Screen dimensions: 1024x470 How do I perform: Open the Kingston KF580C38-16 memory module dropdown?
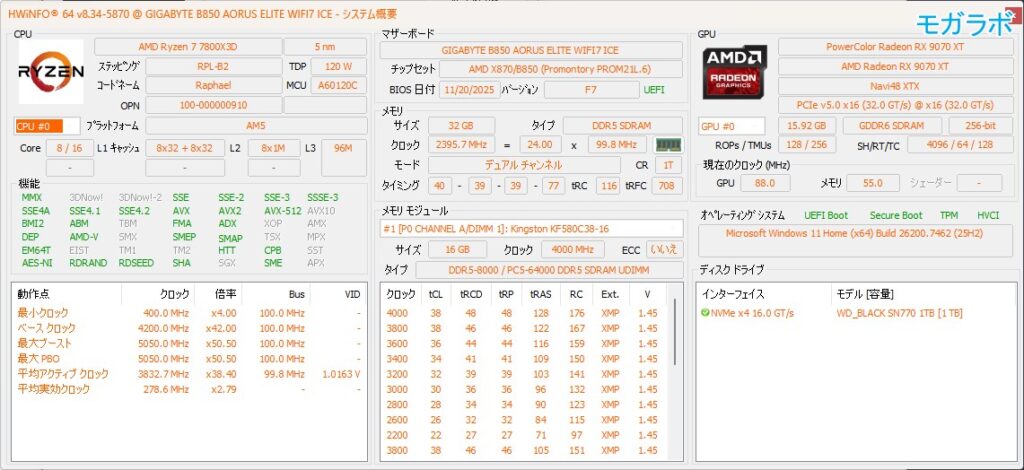(532, 228)
